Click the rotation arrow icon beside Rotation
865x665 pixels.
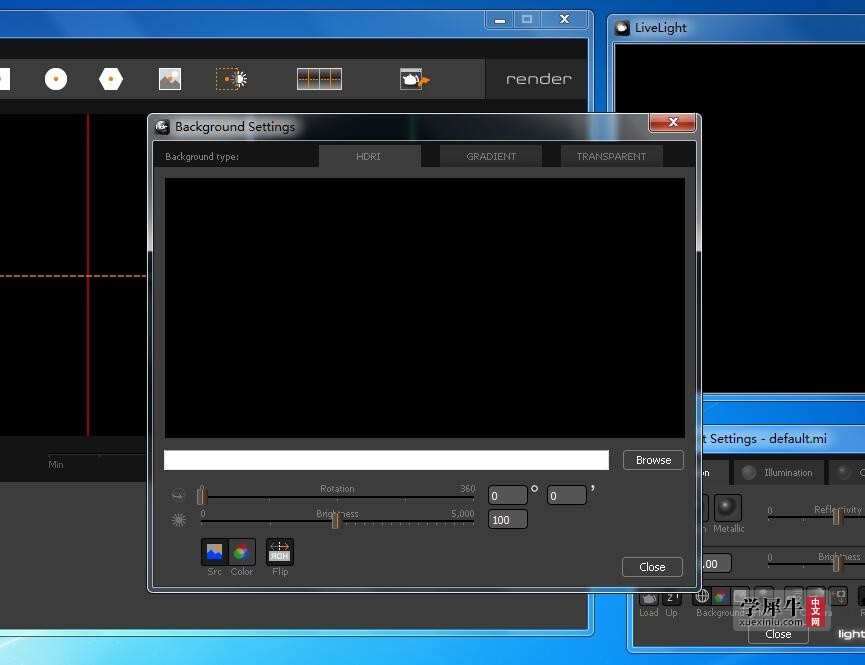[178, 495]
